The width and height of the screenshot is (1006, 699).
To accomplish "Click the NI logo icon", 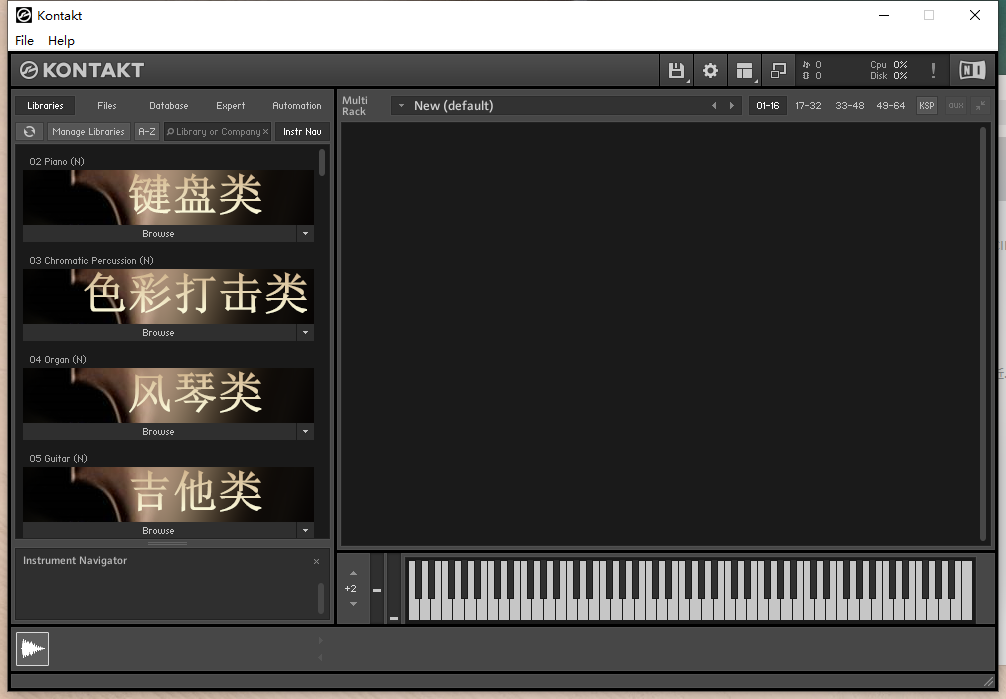I will pos(972,70).
